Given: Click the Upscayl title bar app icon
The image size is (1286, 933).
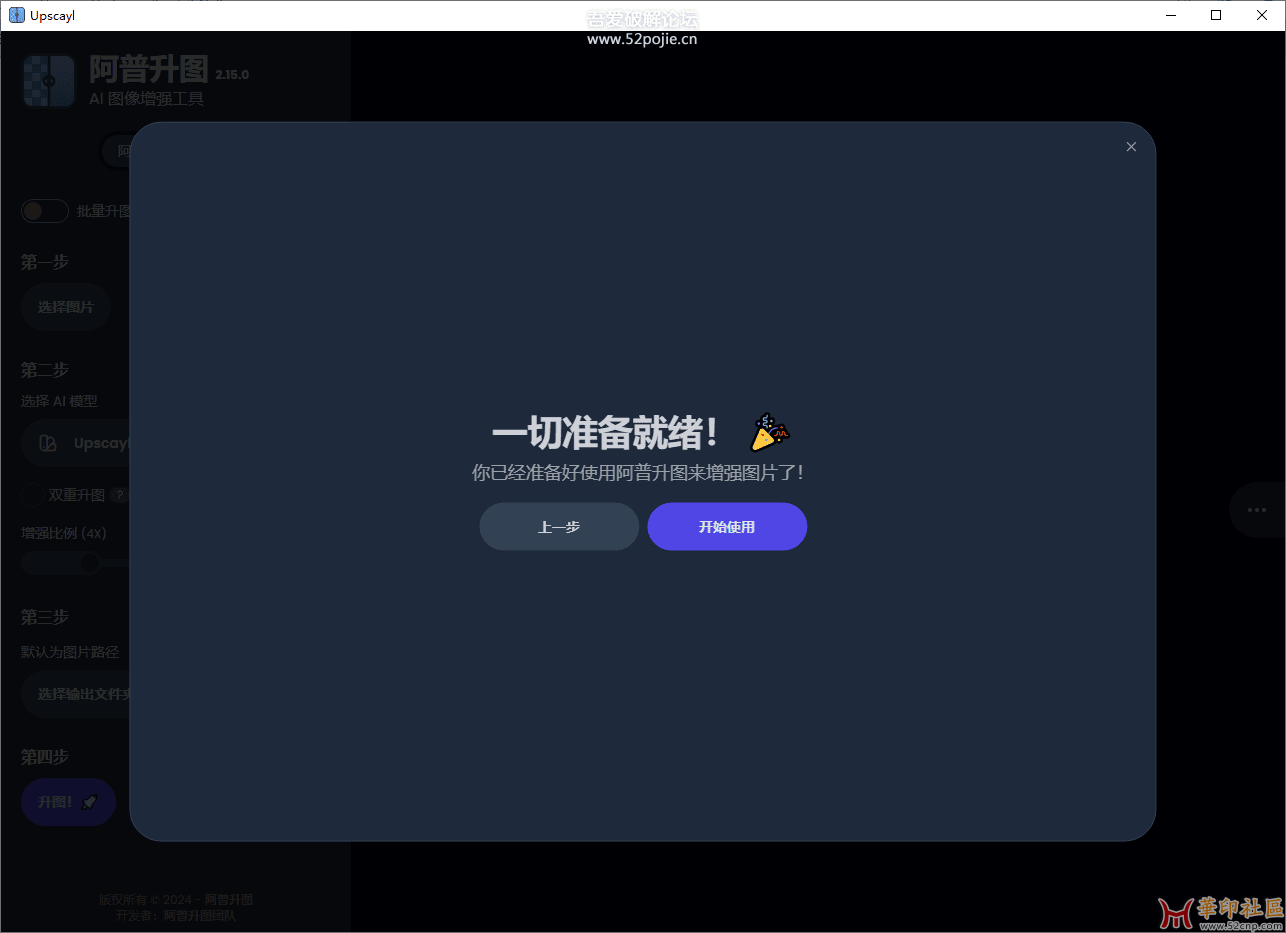Looking at the screenshot, I should coord(16,15).
